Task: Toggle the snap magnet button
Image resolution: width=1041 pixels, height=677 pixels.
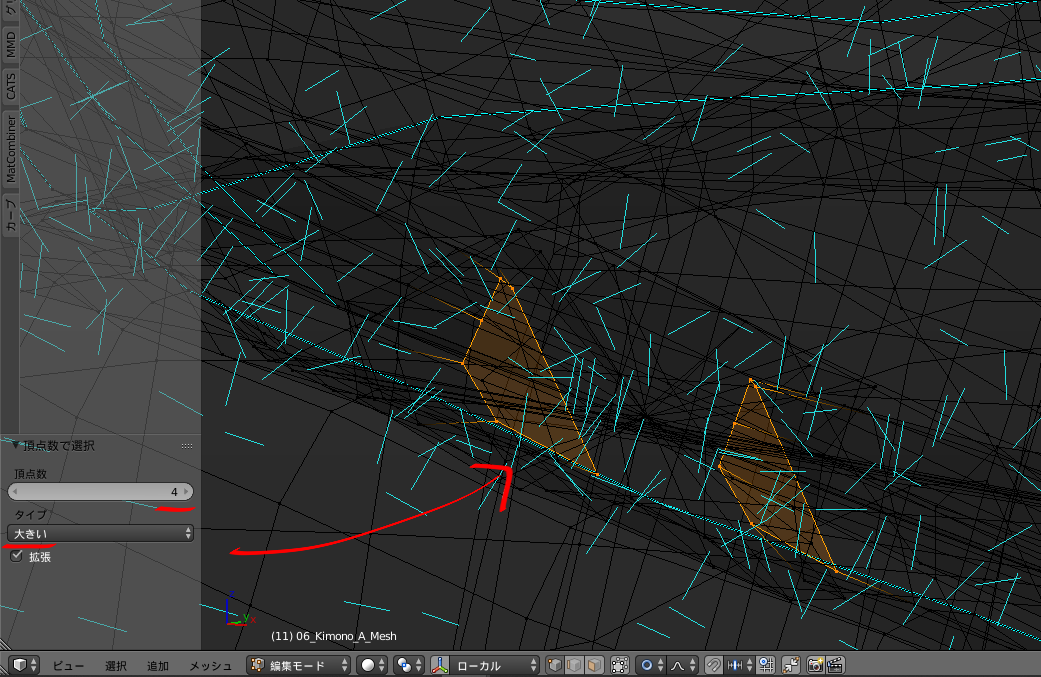Action: (x=714, y=665)
